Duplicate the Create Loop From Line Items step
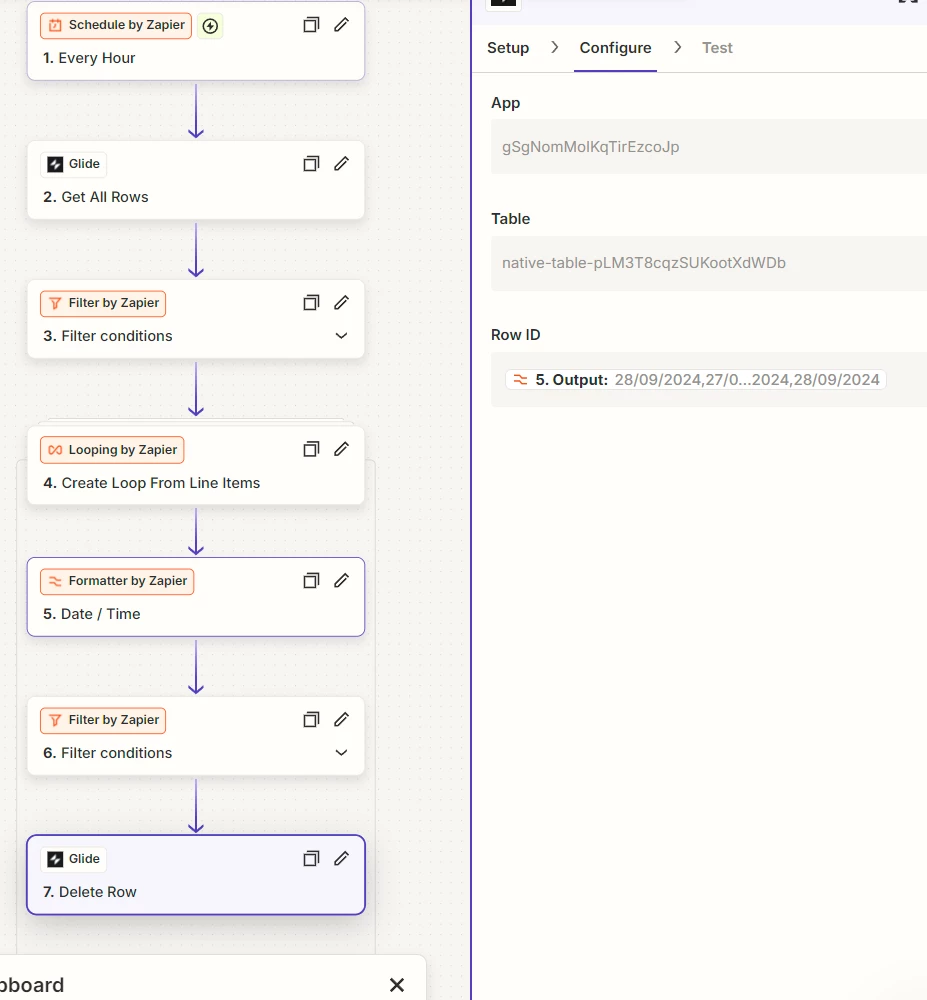 point(311,450)
